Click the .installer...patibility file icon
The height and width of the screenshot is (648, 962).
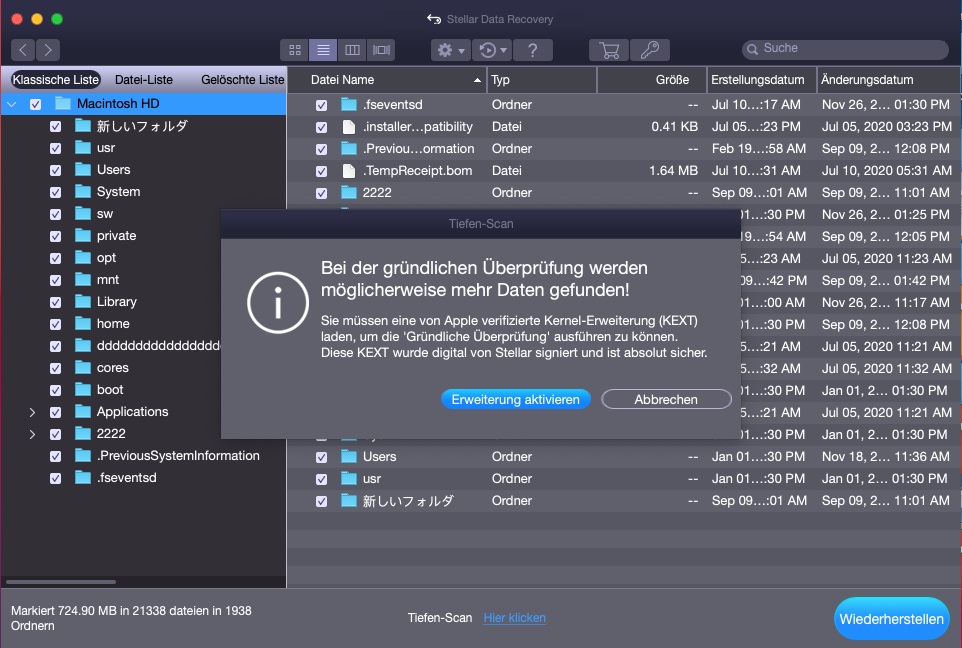pyautogui.click(x=348, y=127)
